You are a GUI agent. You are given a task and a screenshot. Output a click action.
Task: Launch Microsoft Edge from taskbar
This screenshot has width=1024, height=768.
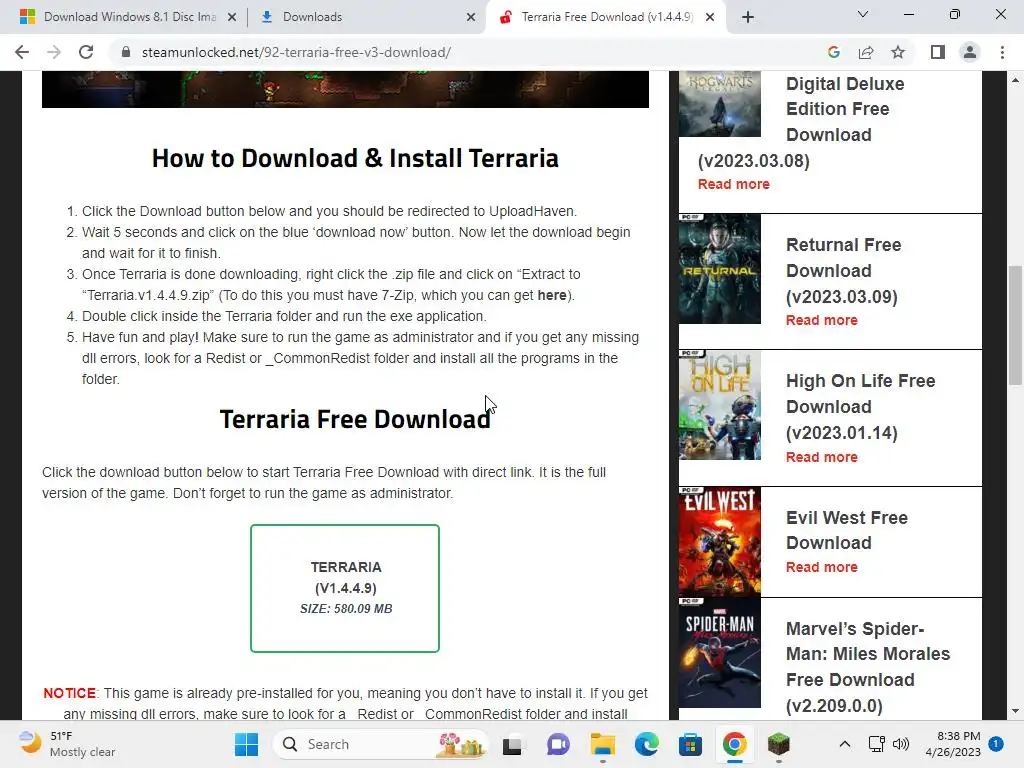click(x=647, y=744)
